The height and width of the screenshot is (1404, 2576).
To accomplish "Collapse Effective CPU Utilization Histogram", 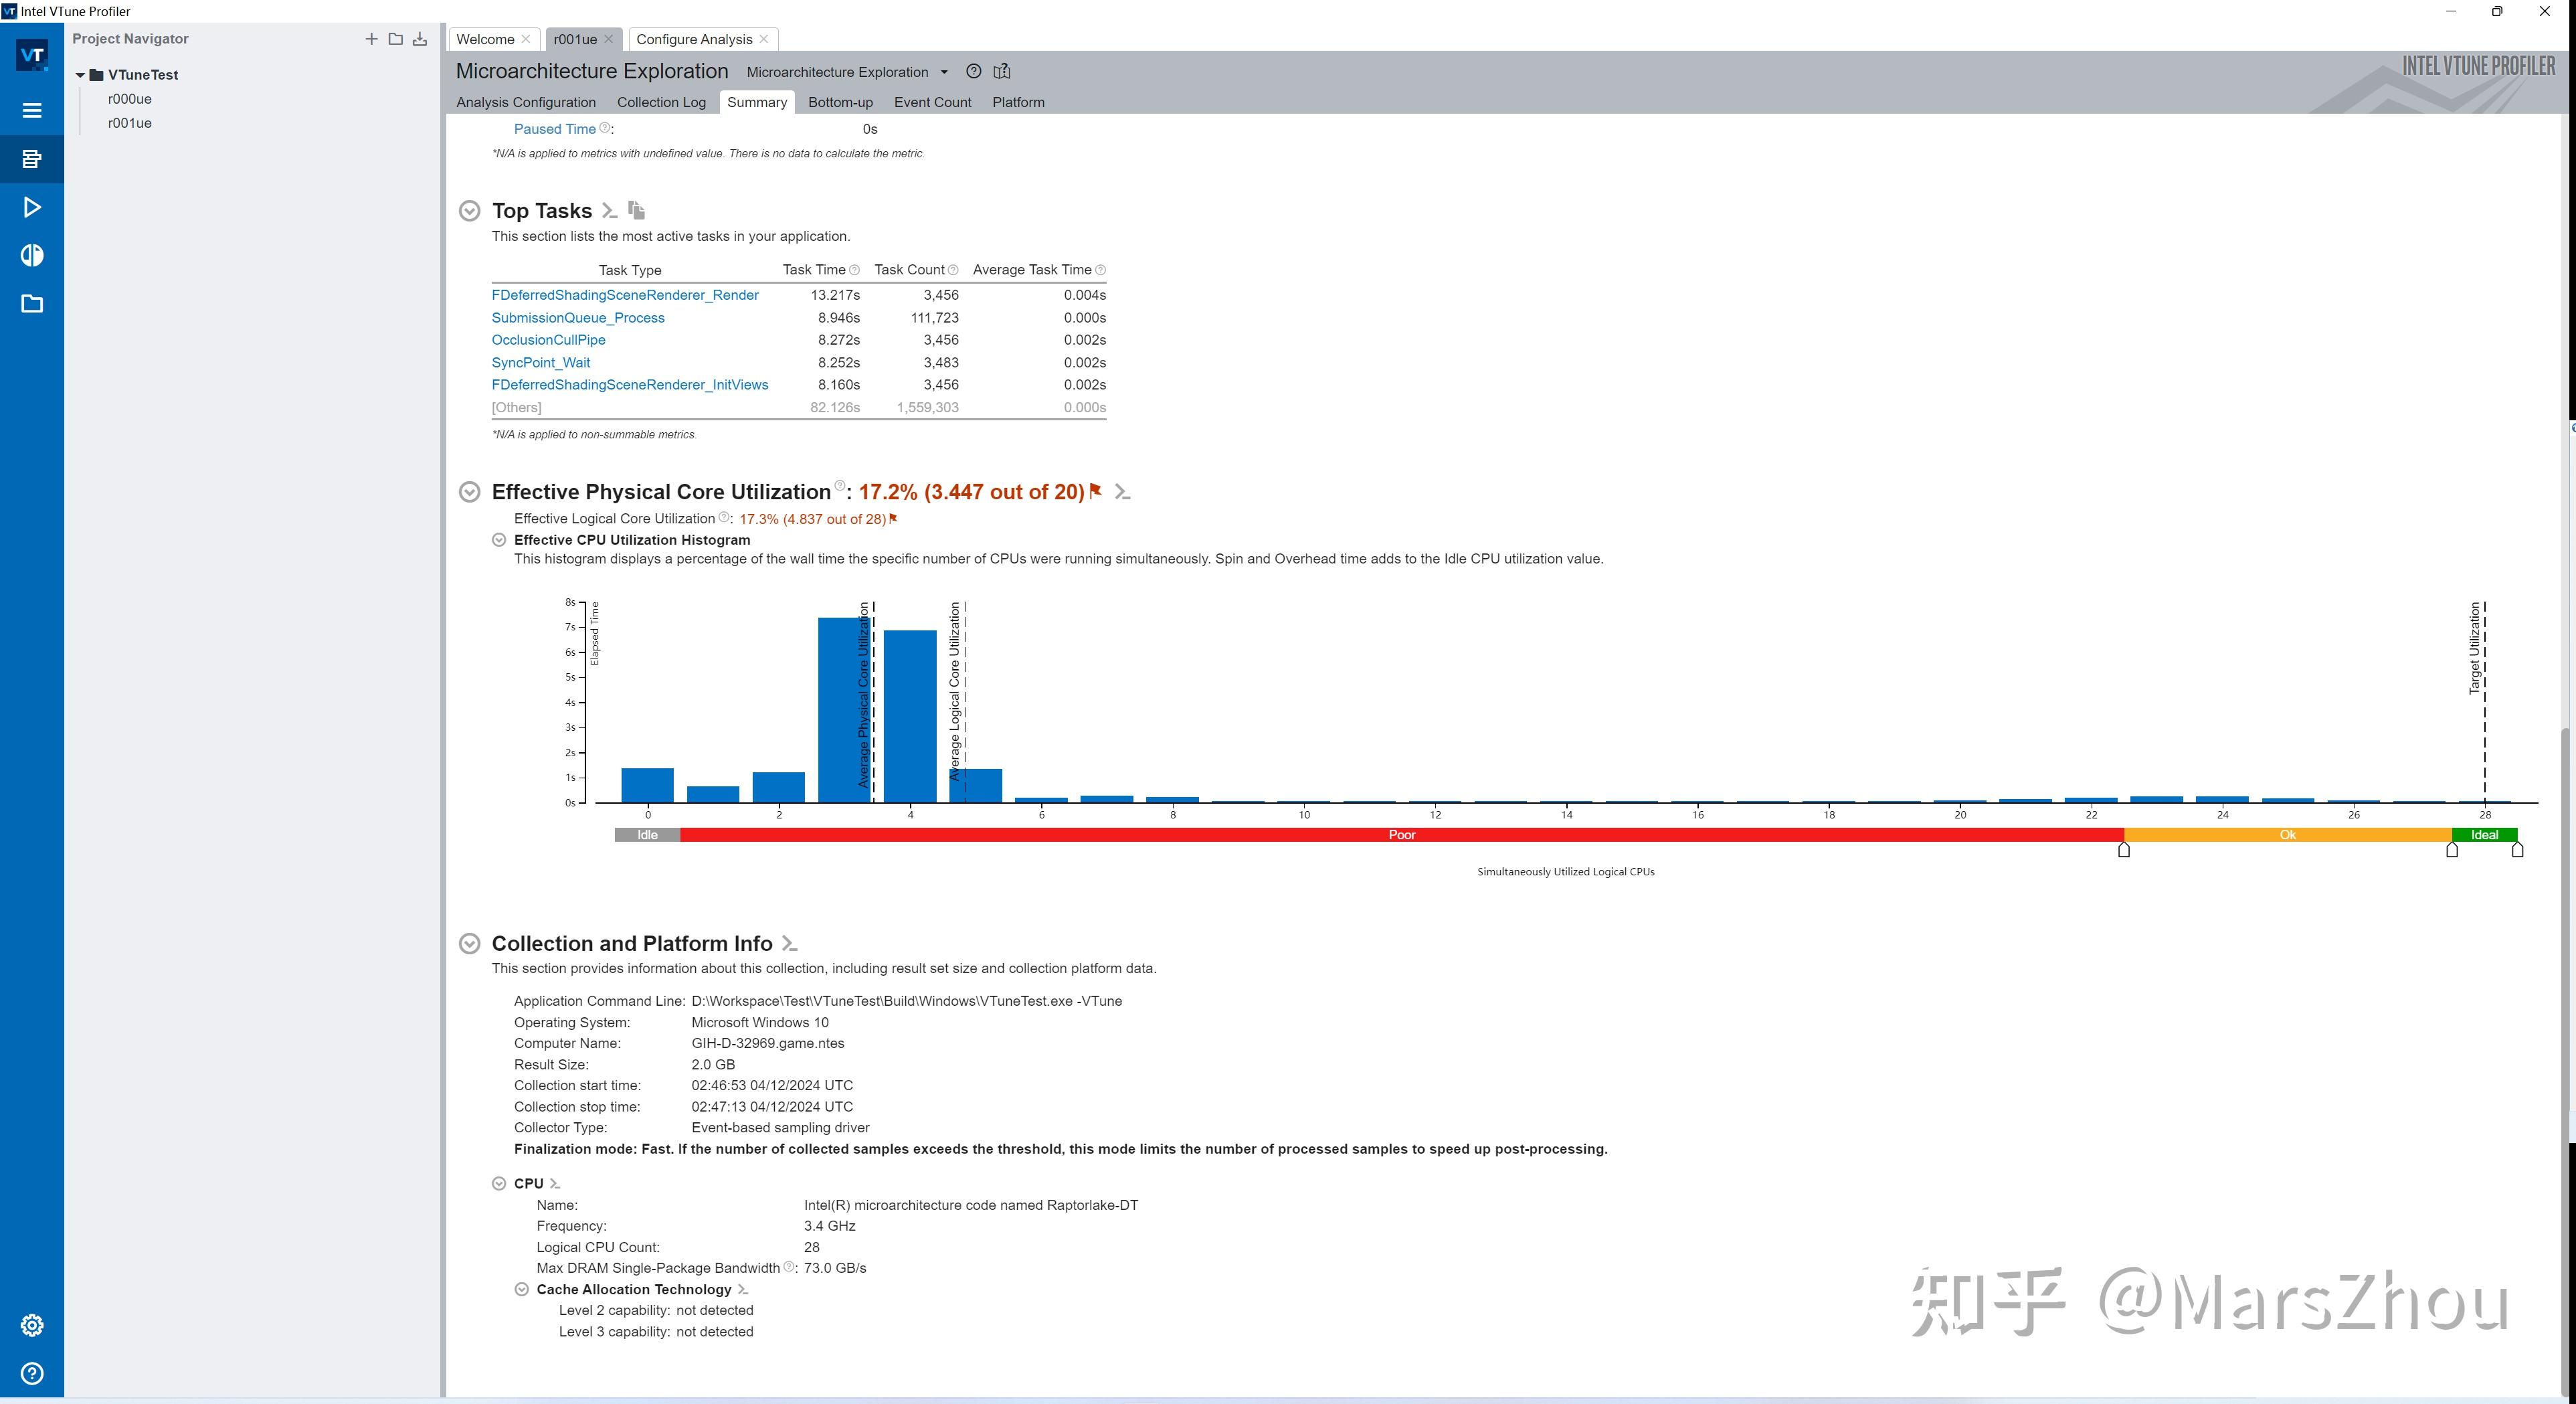I will [499, 540].
